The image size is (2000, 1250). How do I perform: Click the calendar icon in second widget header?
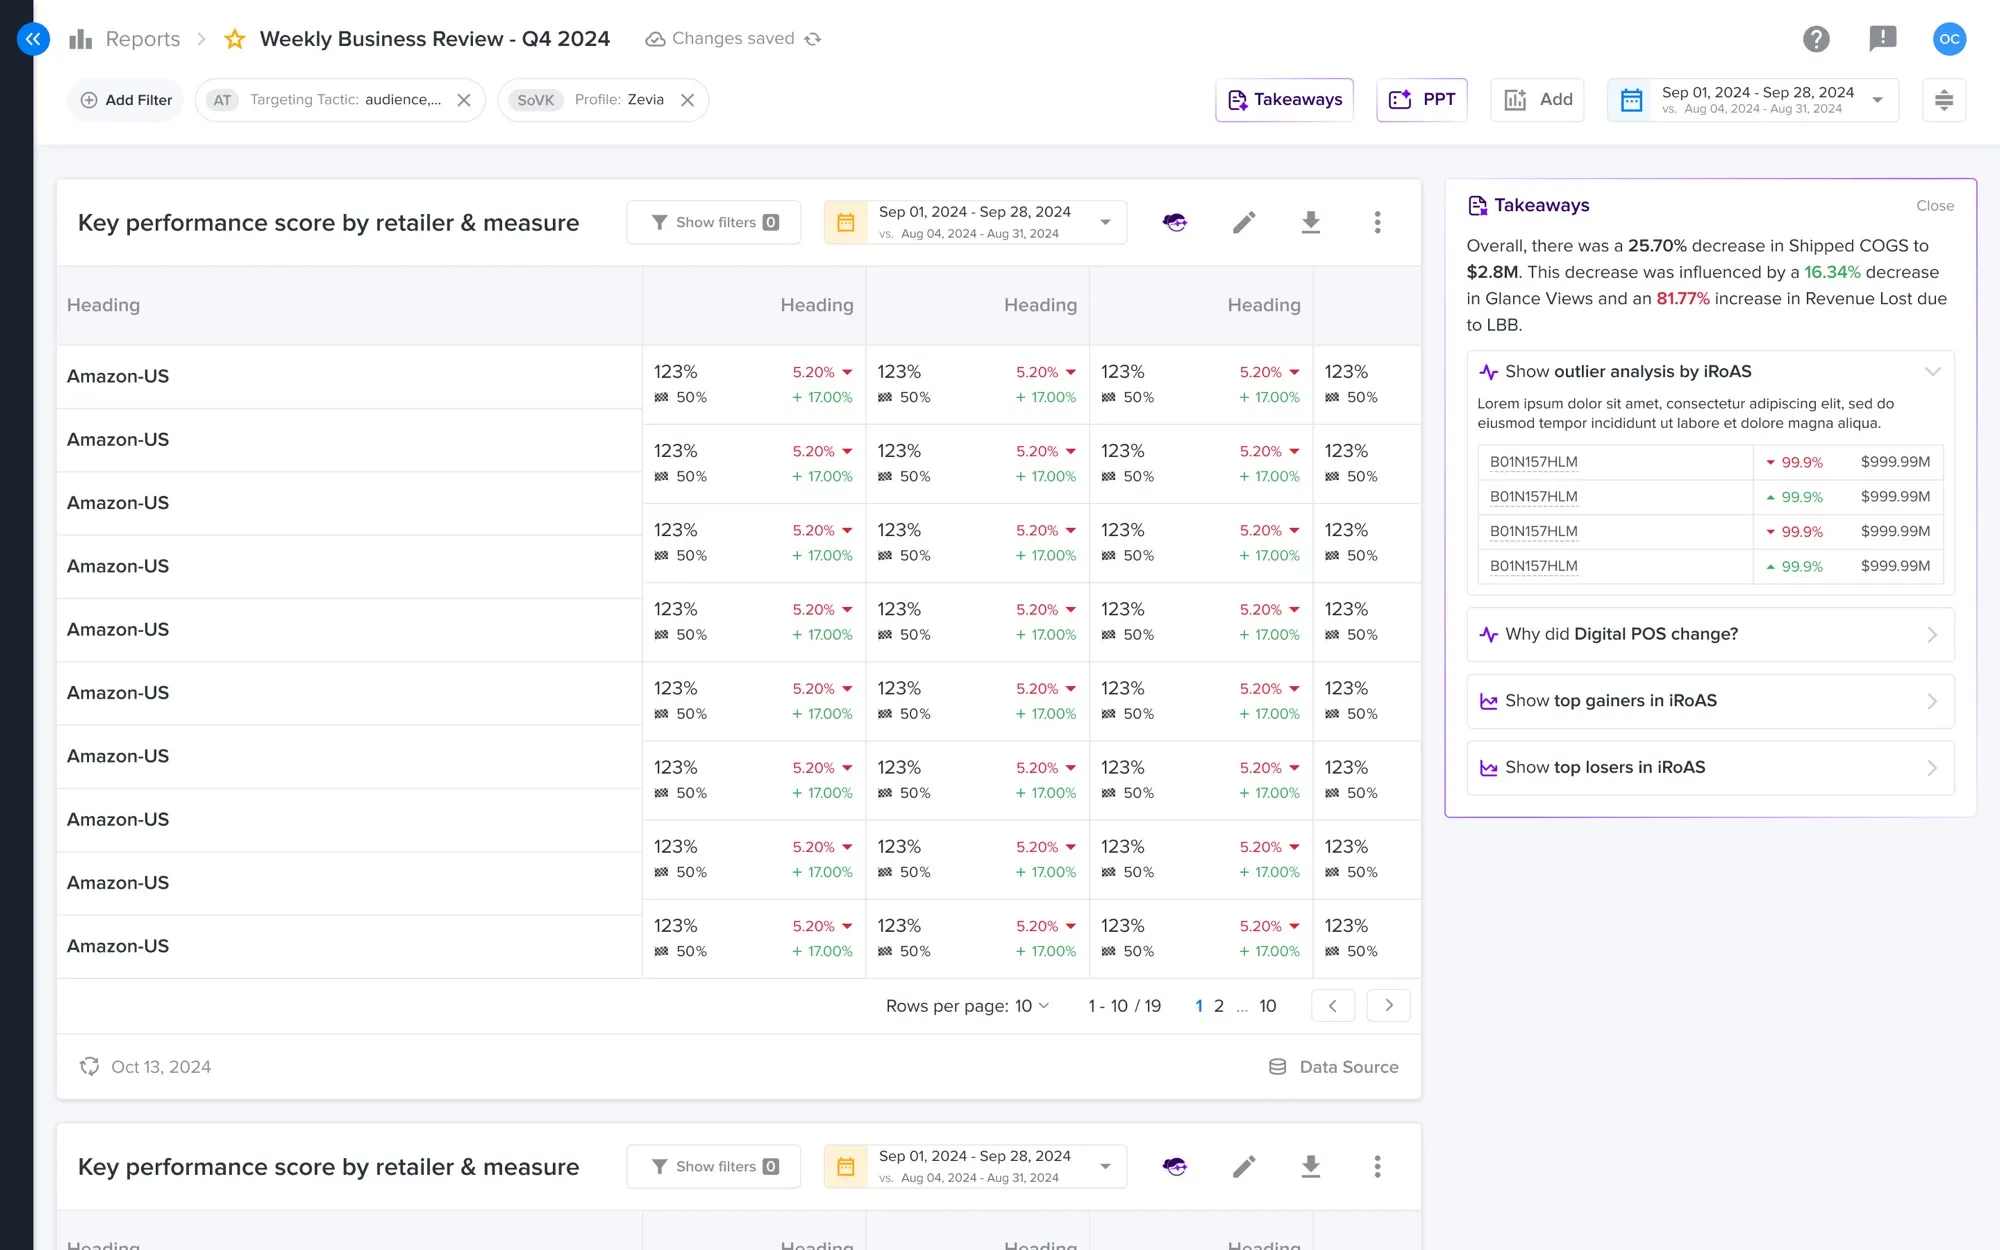(x=846, y=1166)
